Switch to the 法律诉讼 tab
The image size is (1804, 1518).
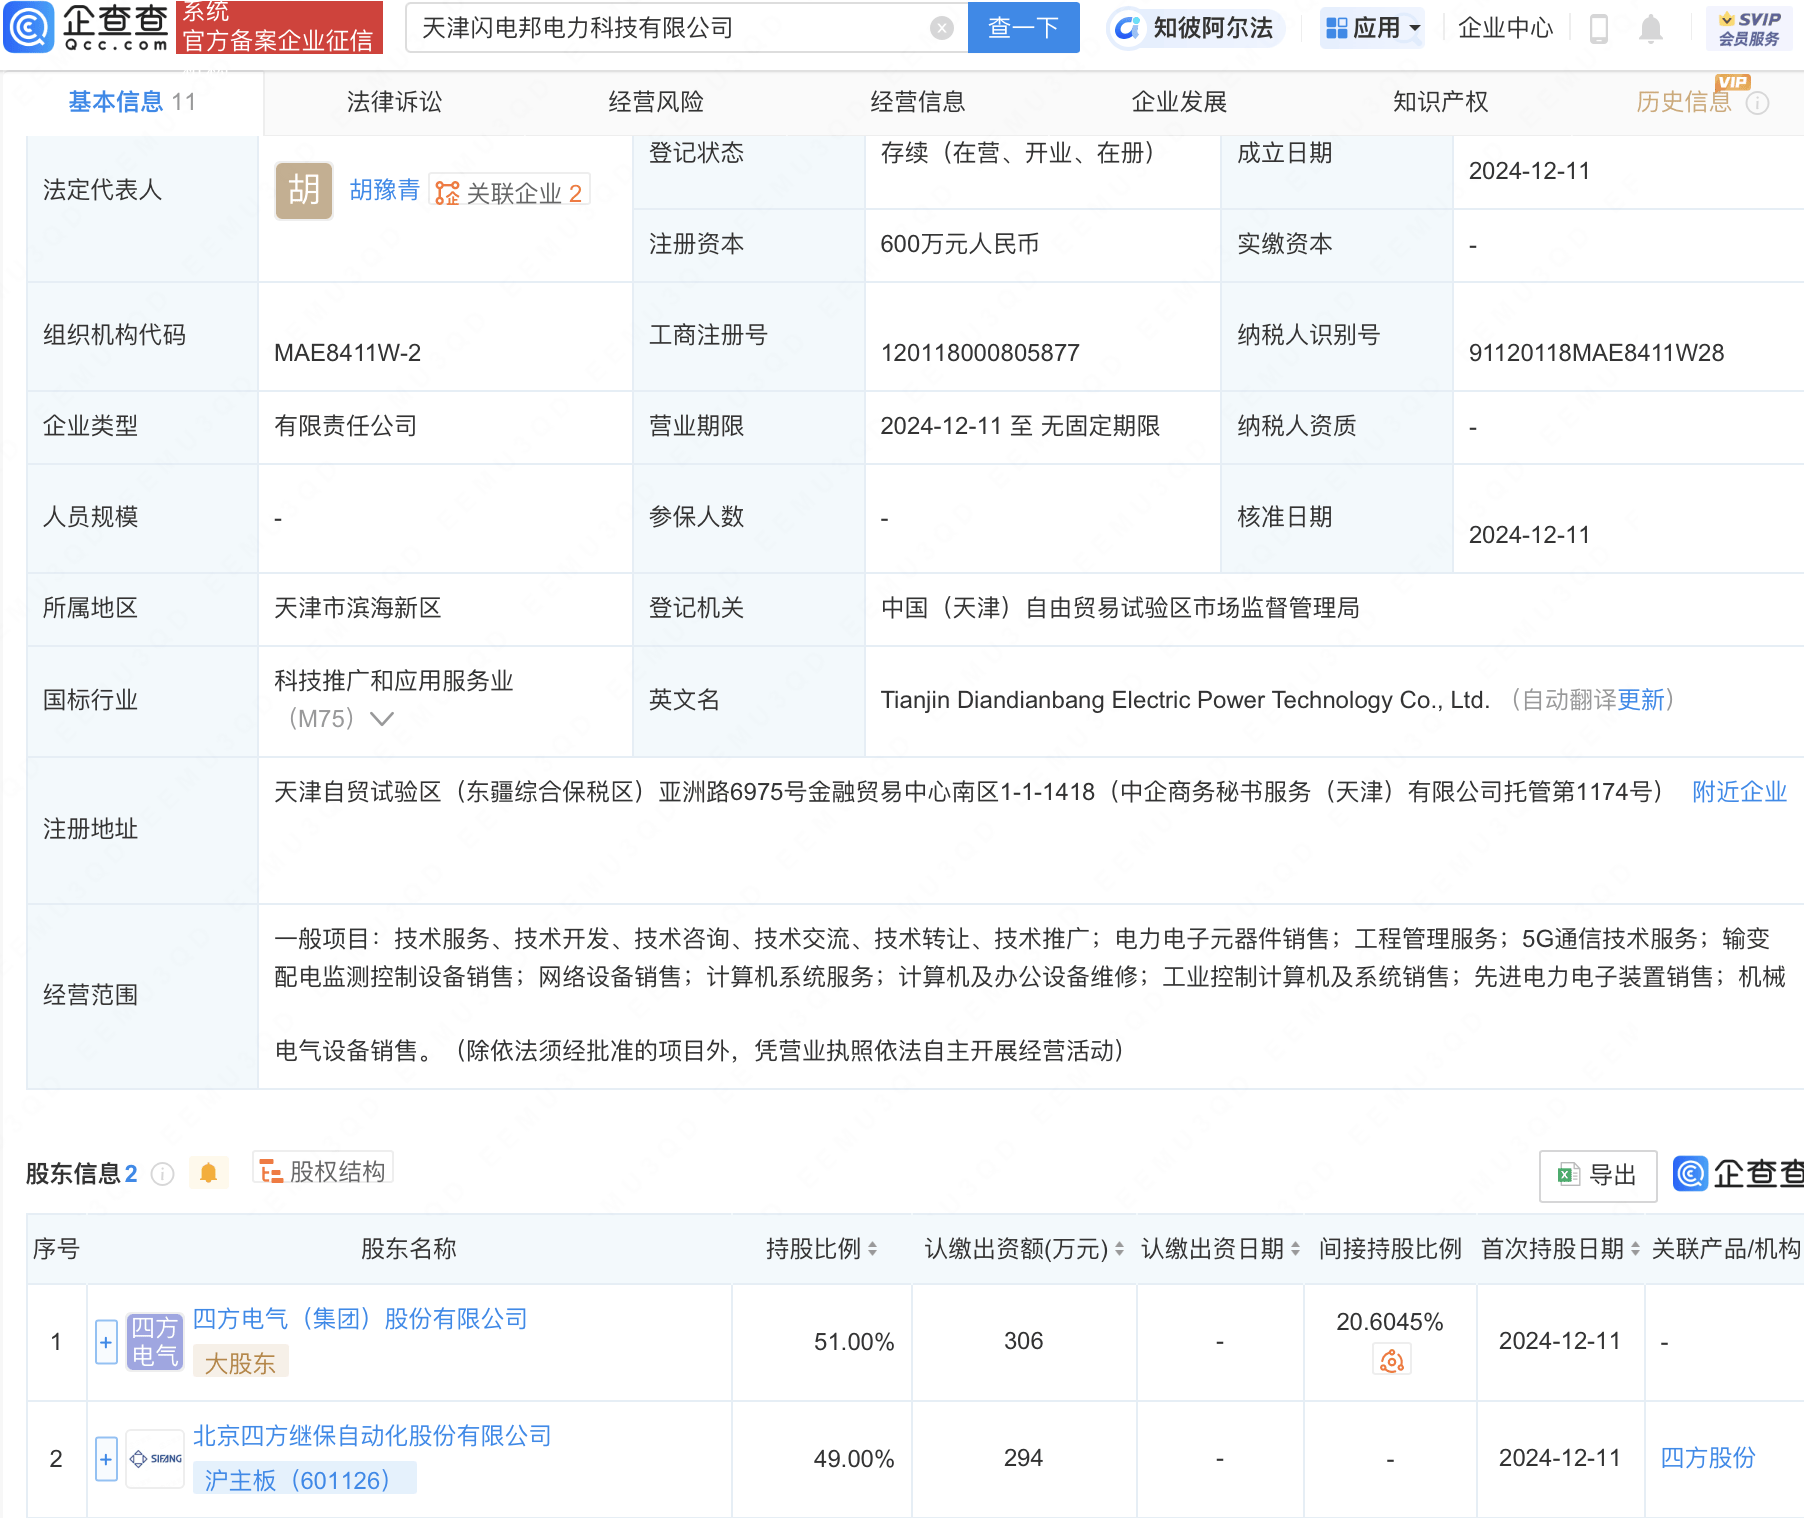(394, 102)
